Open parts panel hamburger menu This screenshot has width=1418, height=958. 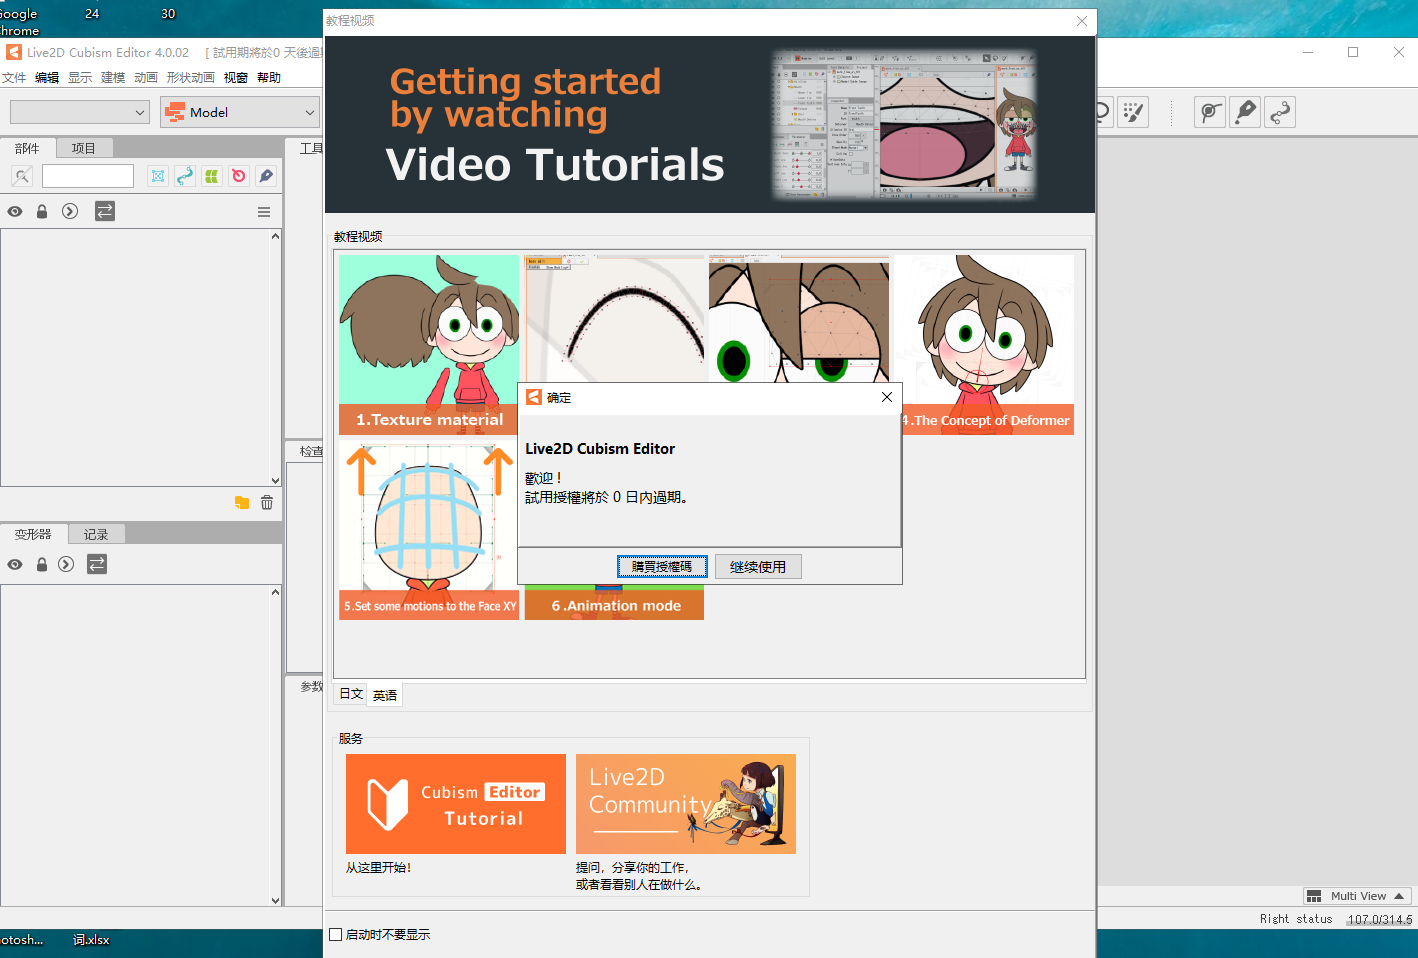click(264, 212)
